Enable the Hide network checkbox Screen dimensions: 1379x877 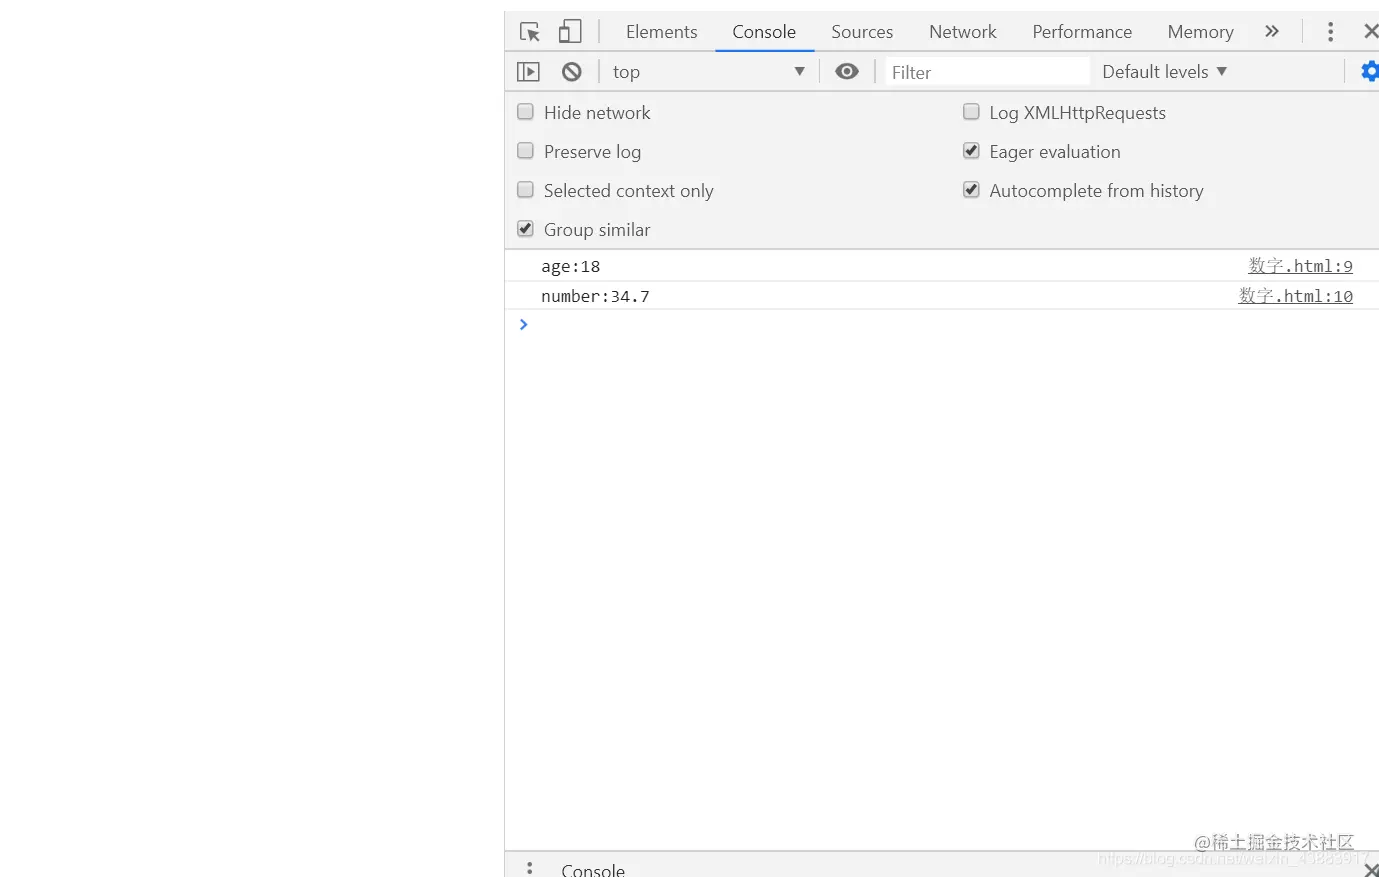(525, 112)
